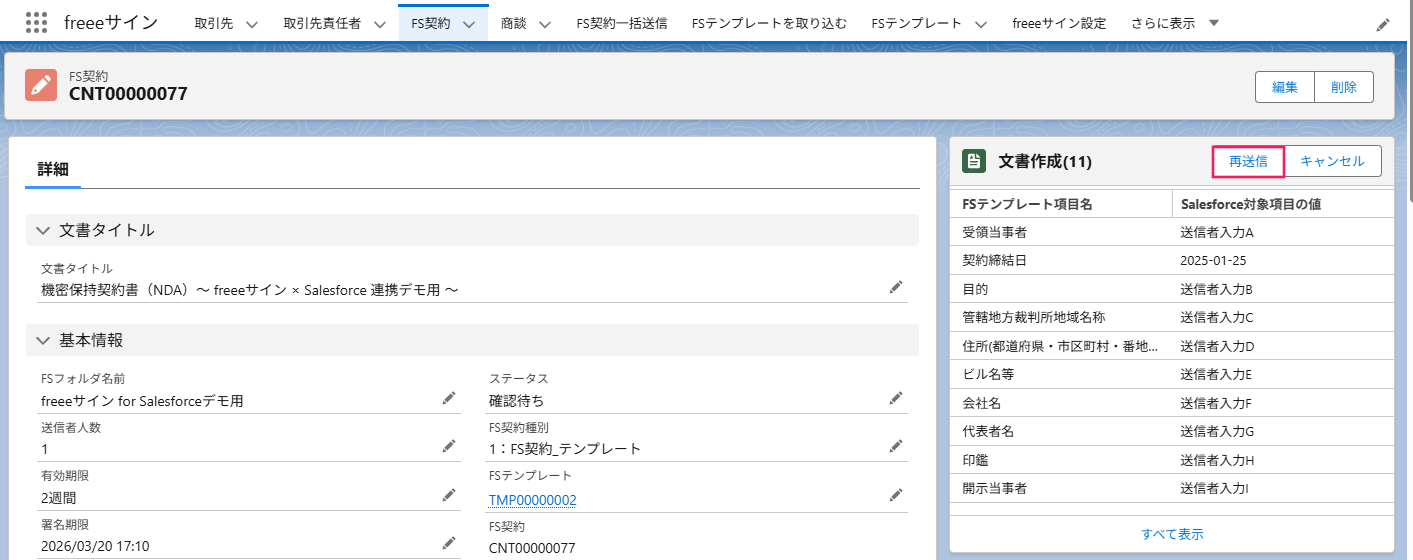This screenshot has width=1413, height=560.
Task: Click the record name CNT00000077 in header
Action: [128, 94]
